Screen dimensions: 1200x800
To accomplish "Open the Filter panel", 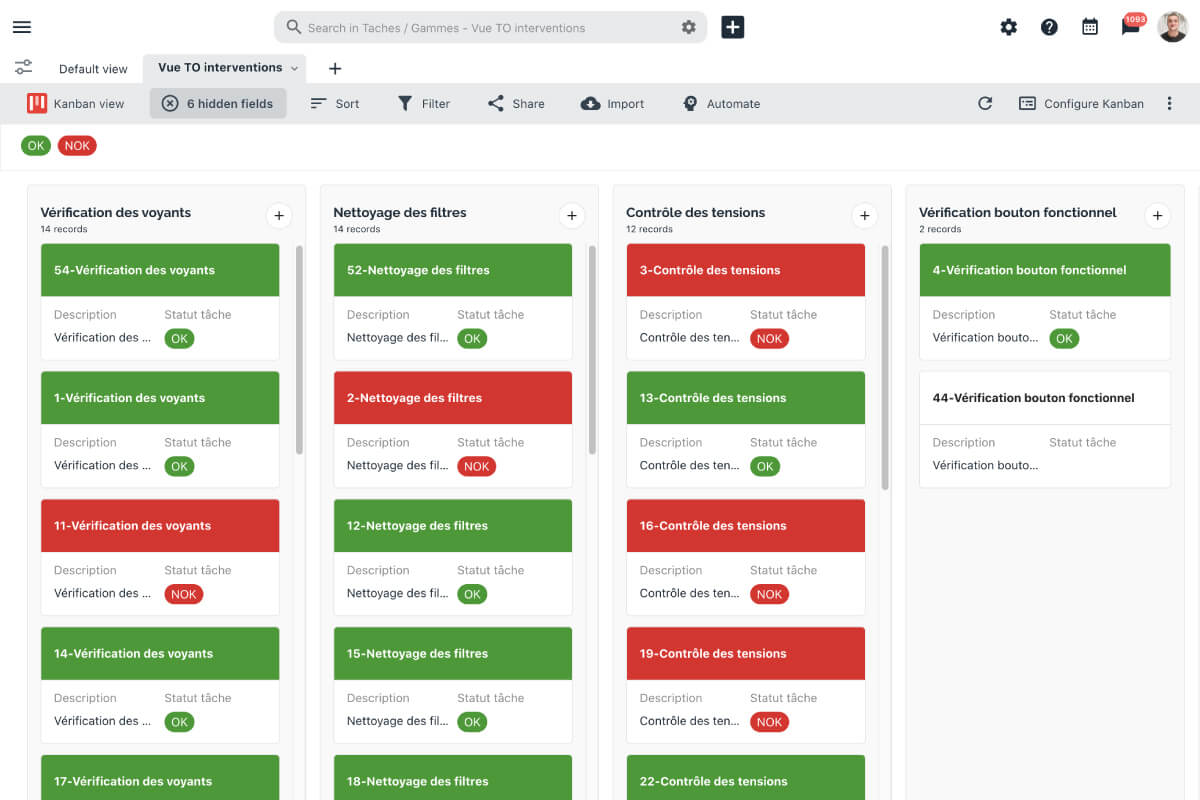I will 424,103.
